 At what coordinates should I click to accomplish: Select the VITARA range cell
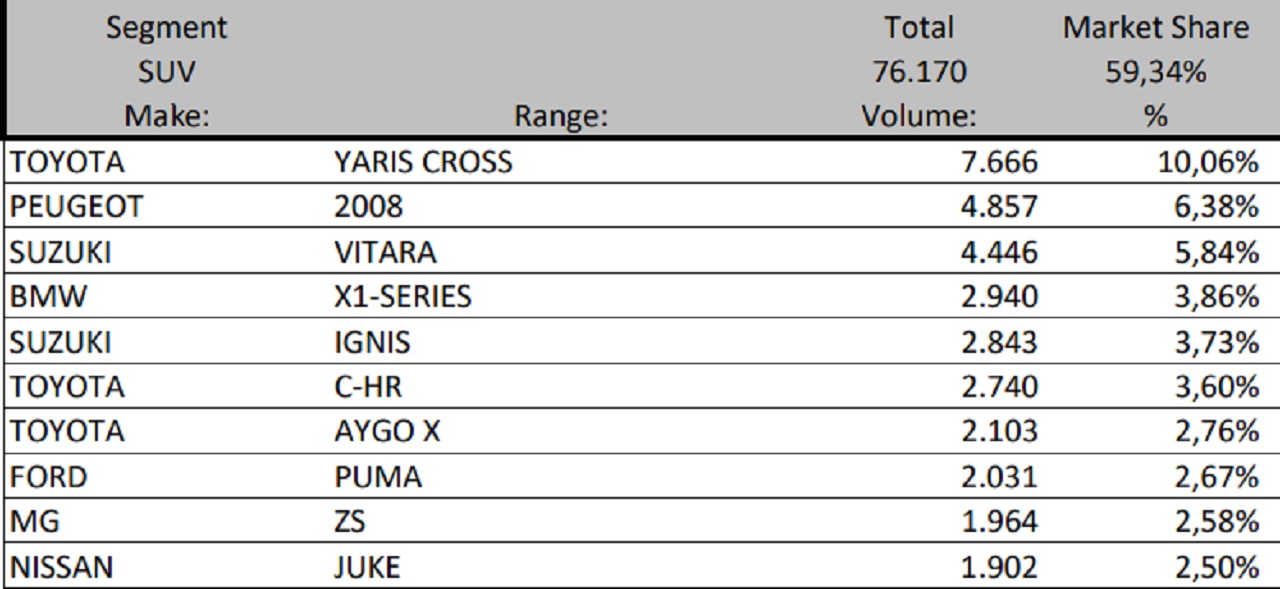coord(385,252)
